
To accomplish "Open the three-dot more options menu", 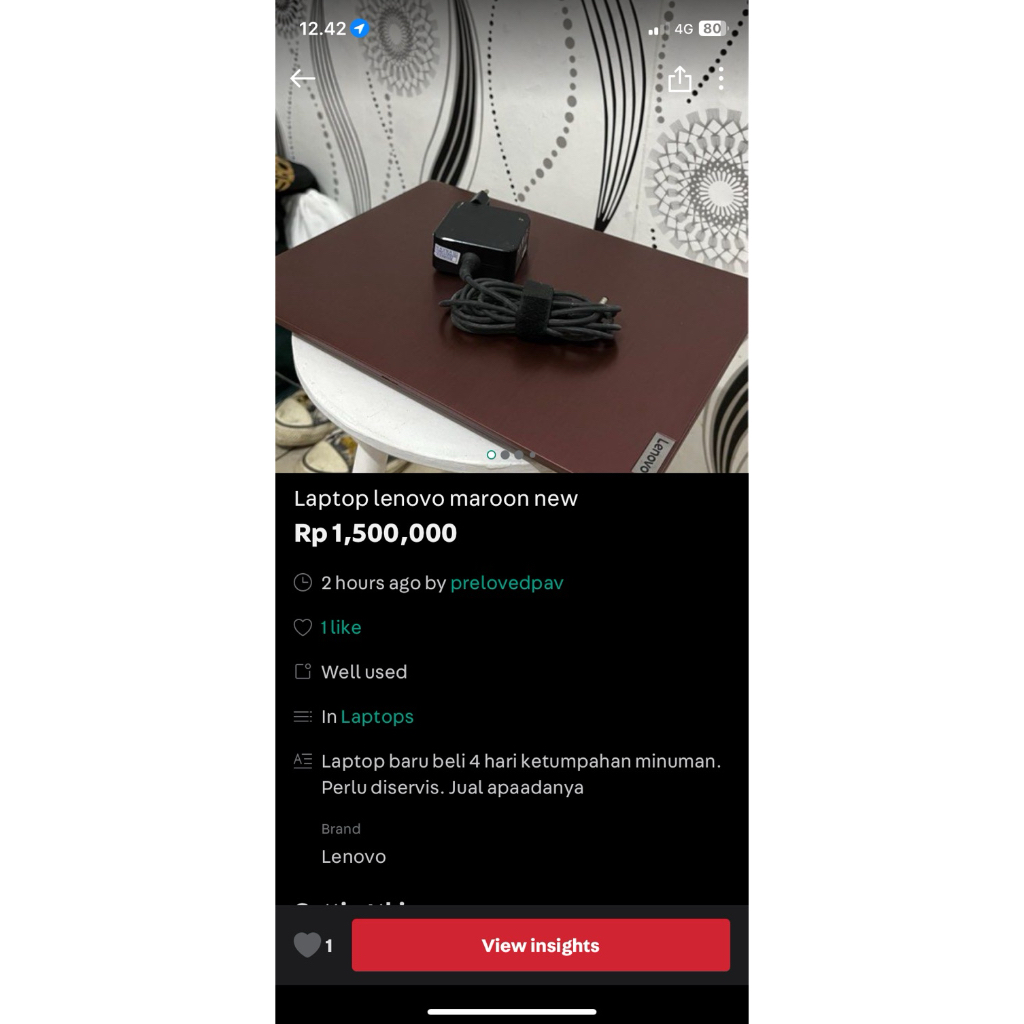I will 721,79.
